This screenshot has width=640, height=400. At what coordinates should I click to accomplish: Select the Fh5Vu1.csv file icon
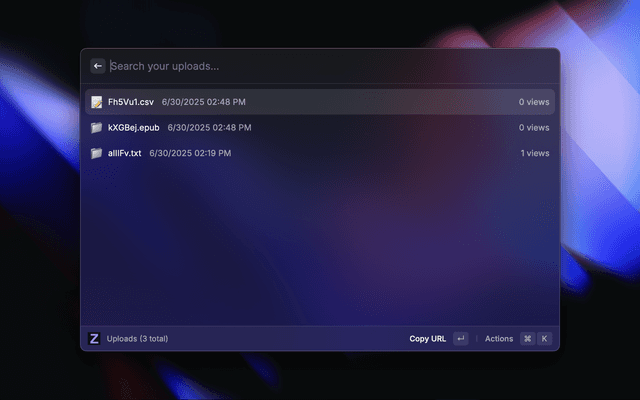(x=97, y=102)
